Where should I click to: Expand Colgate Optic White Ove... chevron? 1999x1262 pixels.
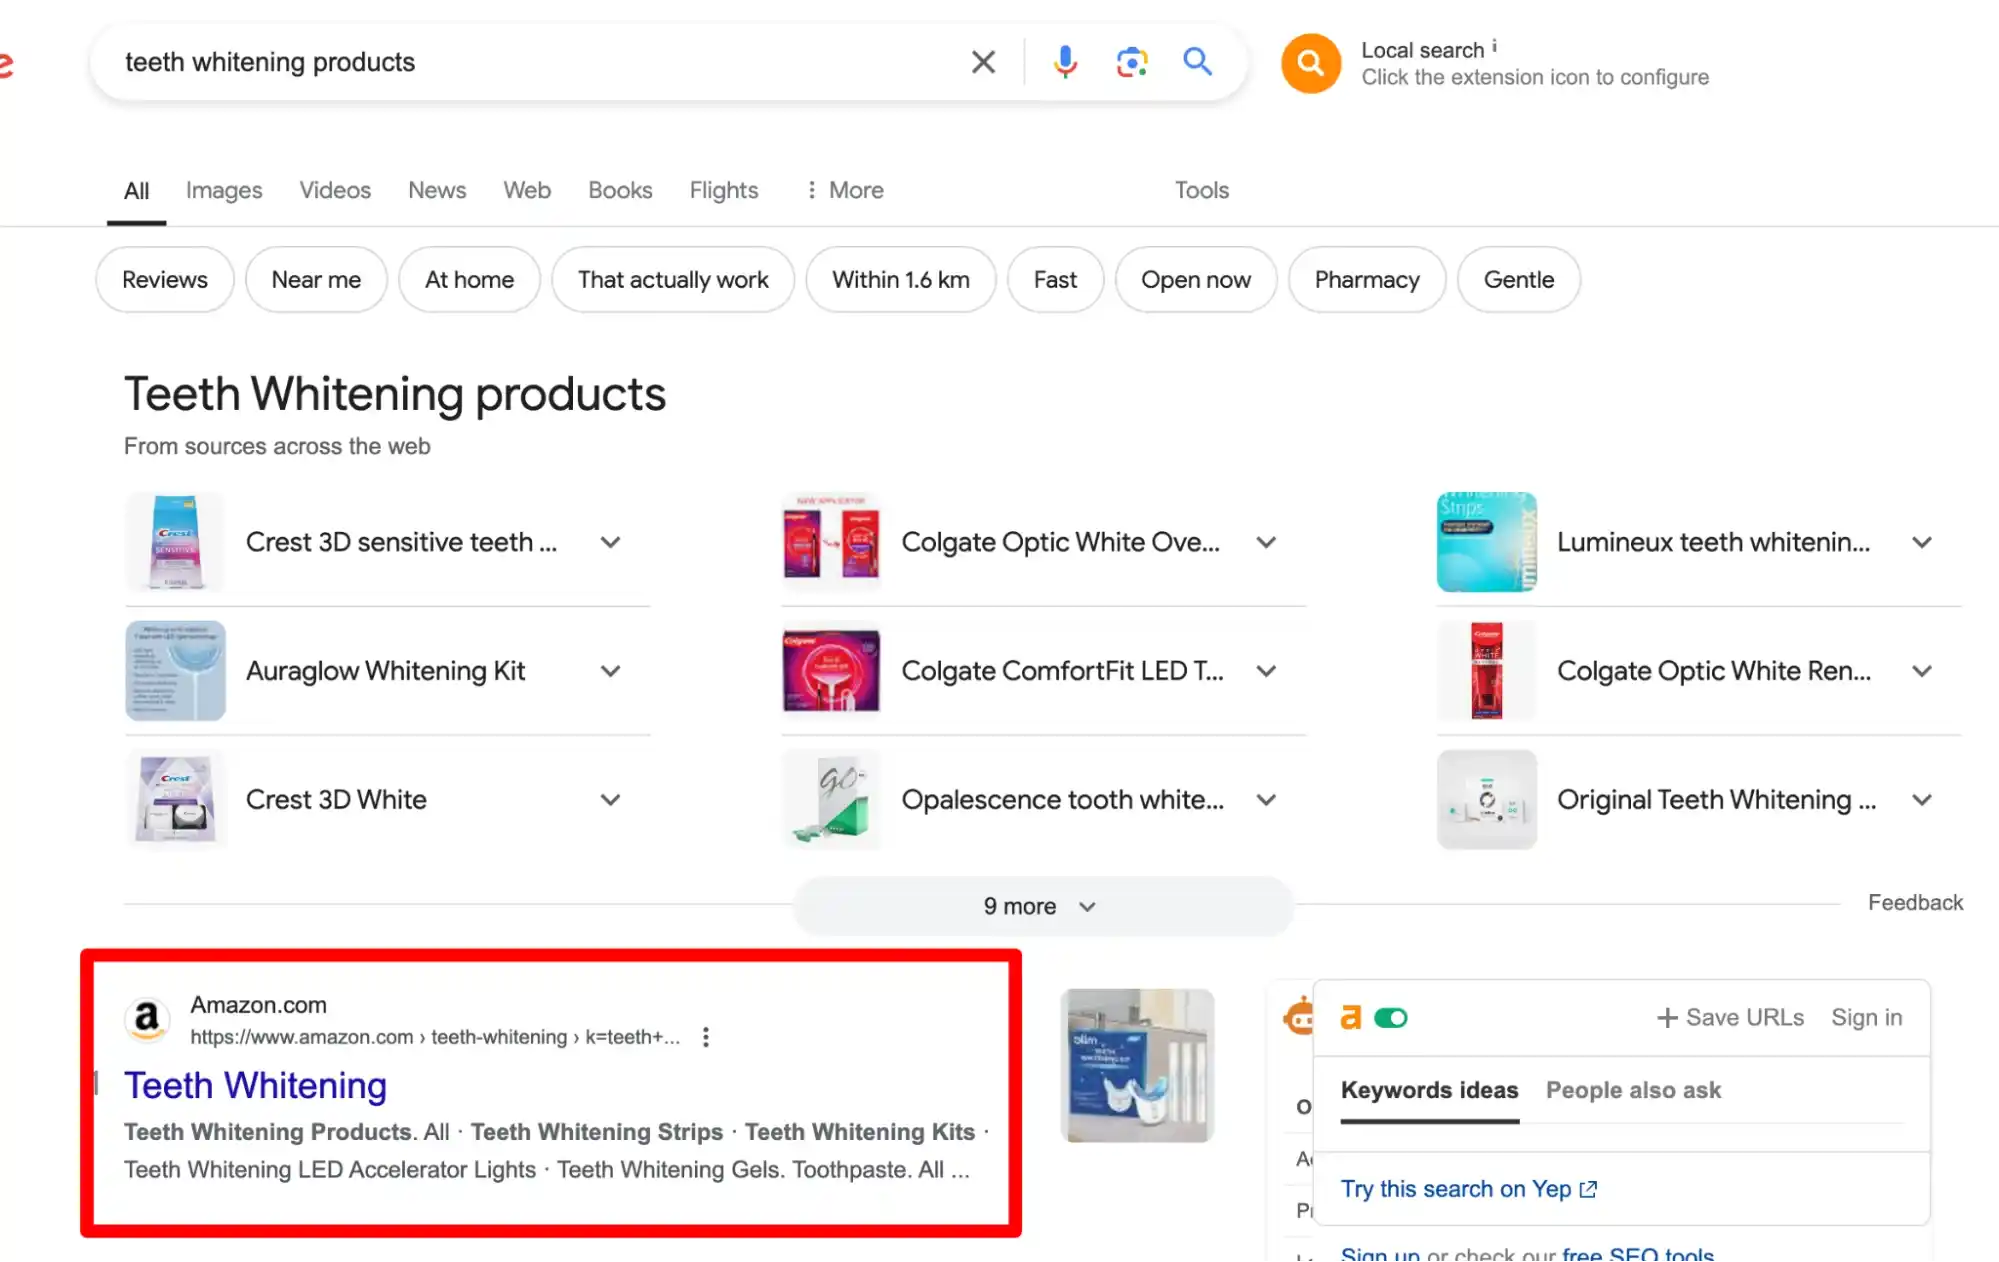(1266, 542)
